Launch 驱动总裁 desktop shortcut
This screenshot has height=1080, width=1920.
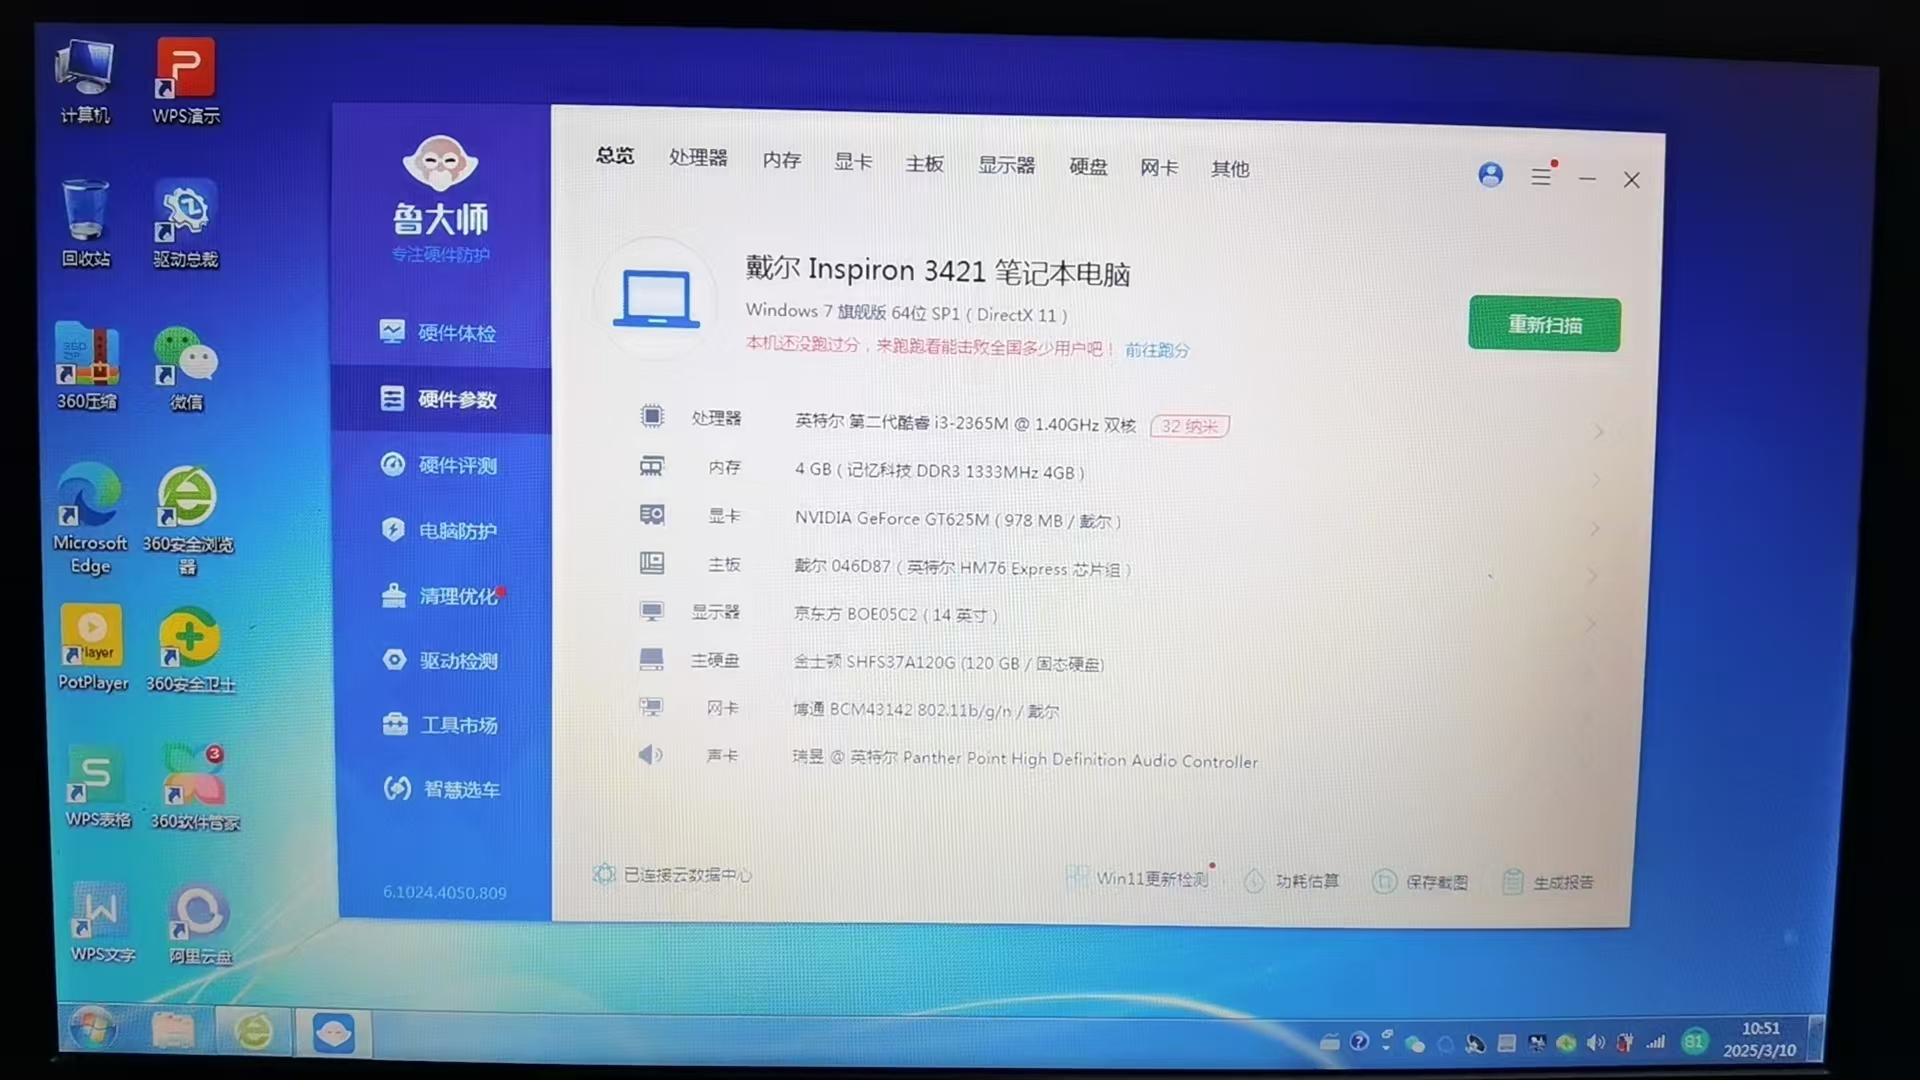pyautogui.click(x=185, y=225)
